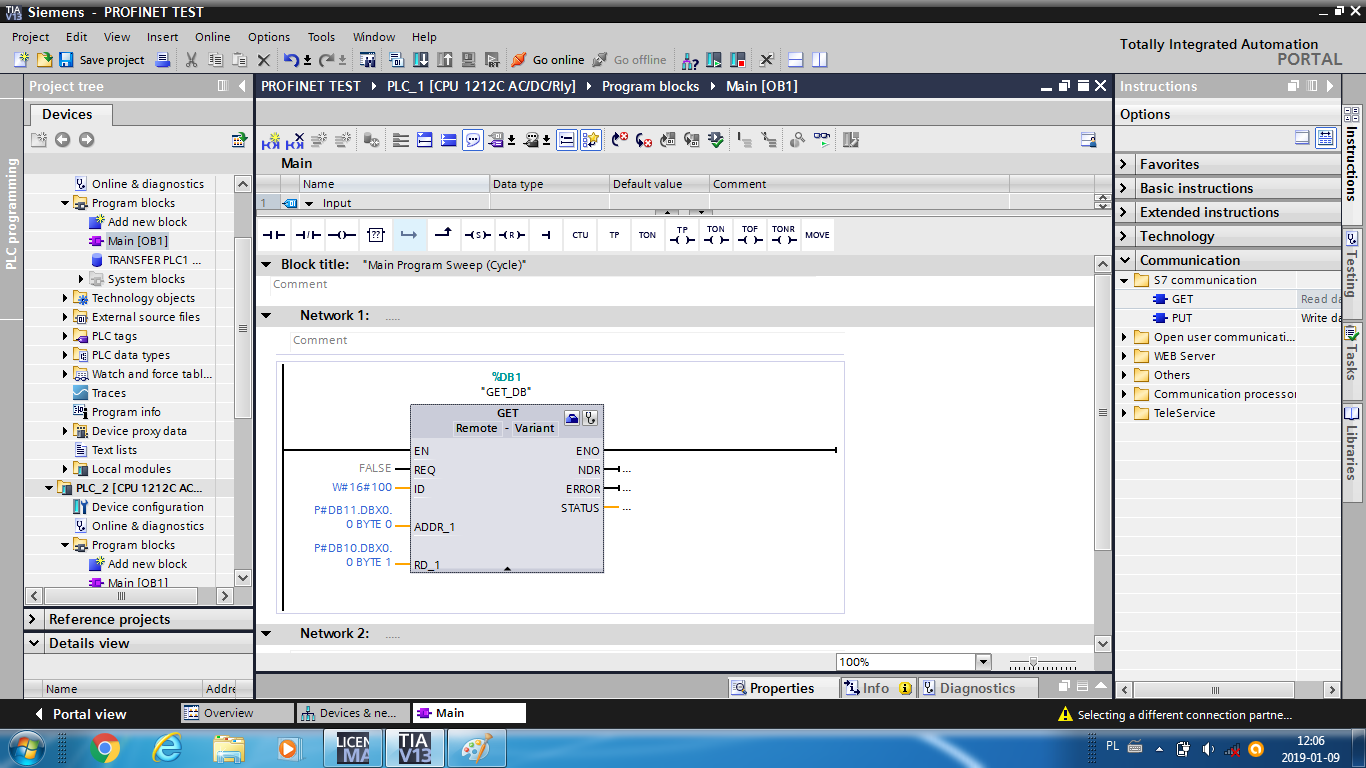Image resolution: width=1366 pixels, height=768 pixels.
Task: Click the New project icon
Action: pyautogui.click(x=21, y=60)
